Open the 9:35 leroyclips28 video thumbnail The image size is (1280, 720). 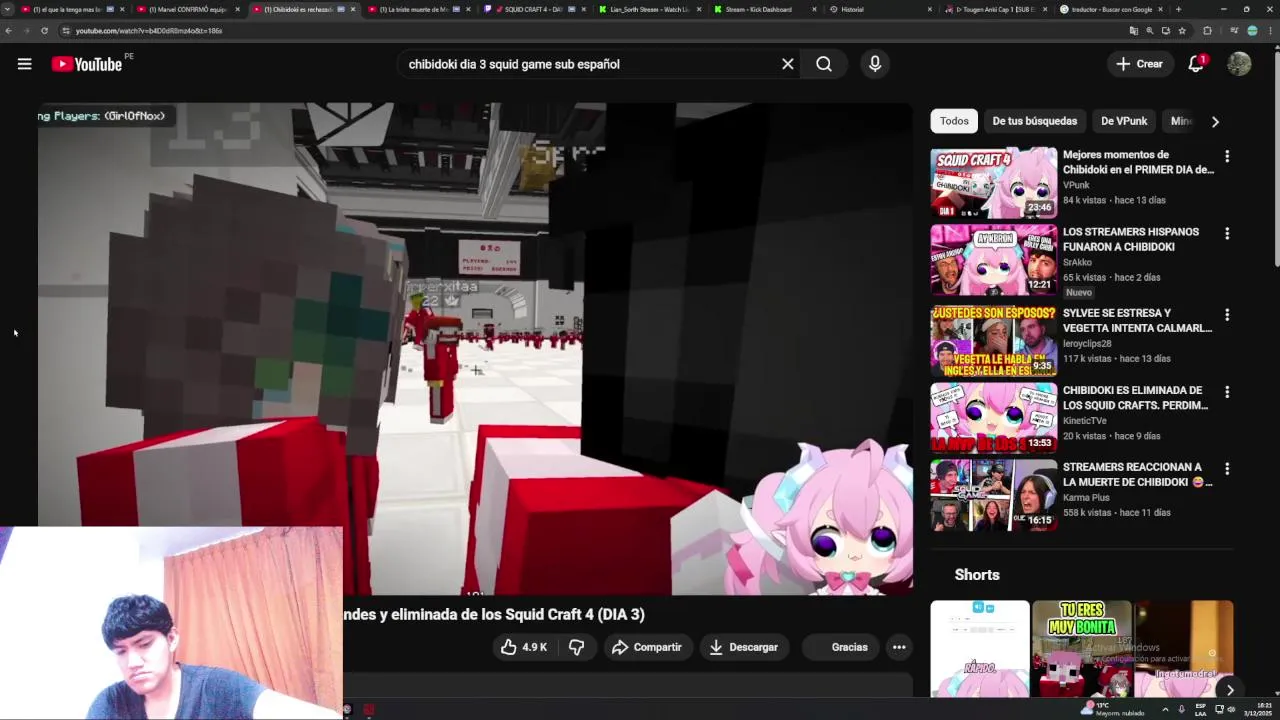[993, 341]
